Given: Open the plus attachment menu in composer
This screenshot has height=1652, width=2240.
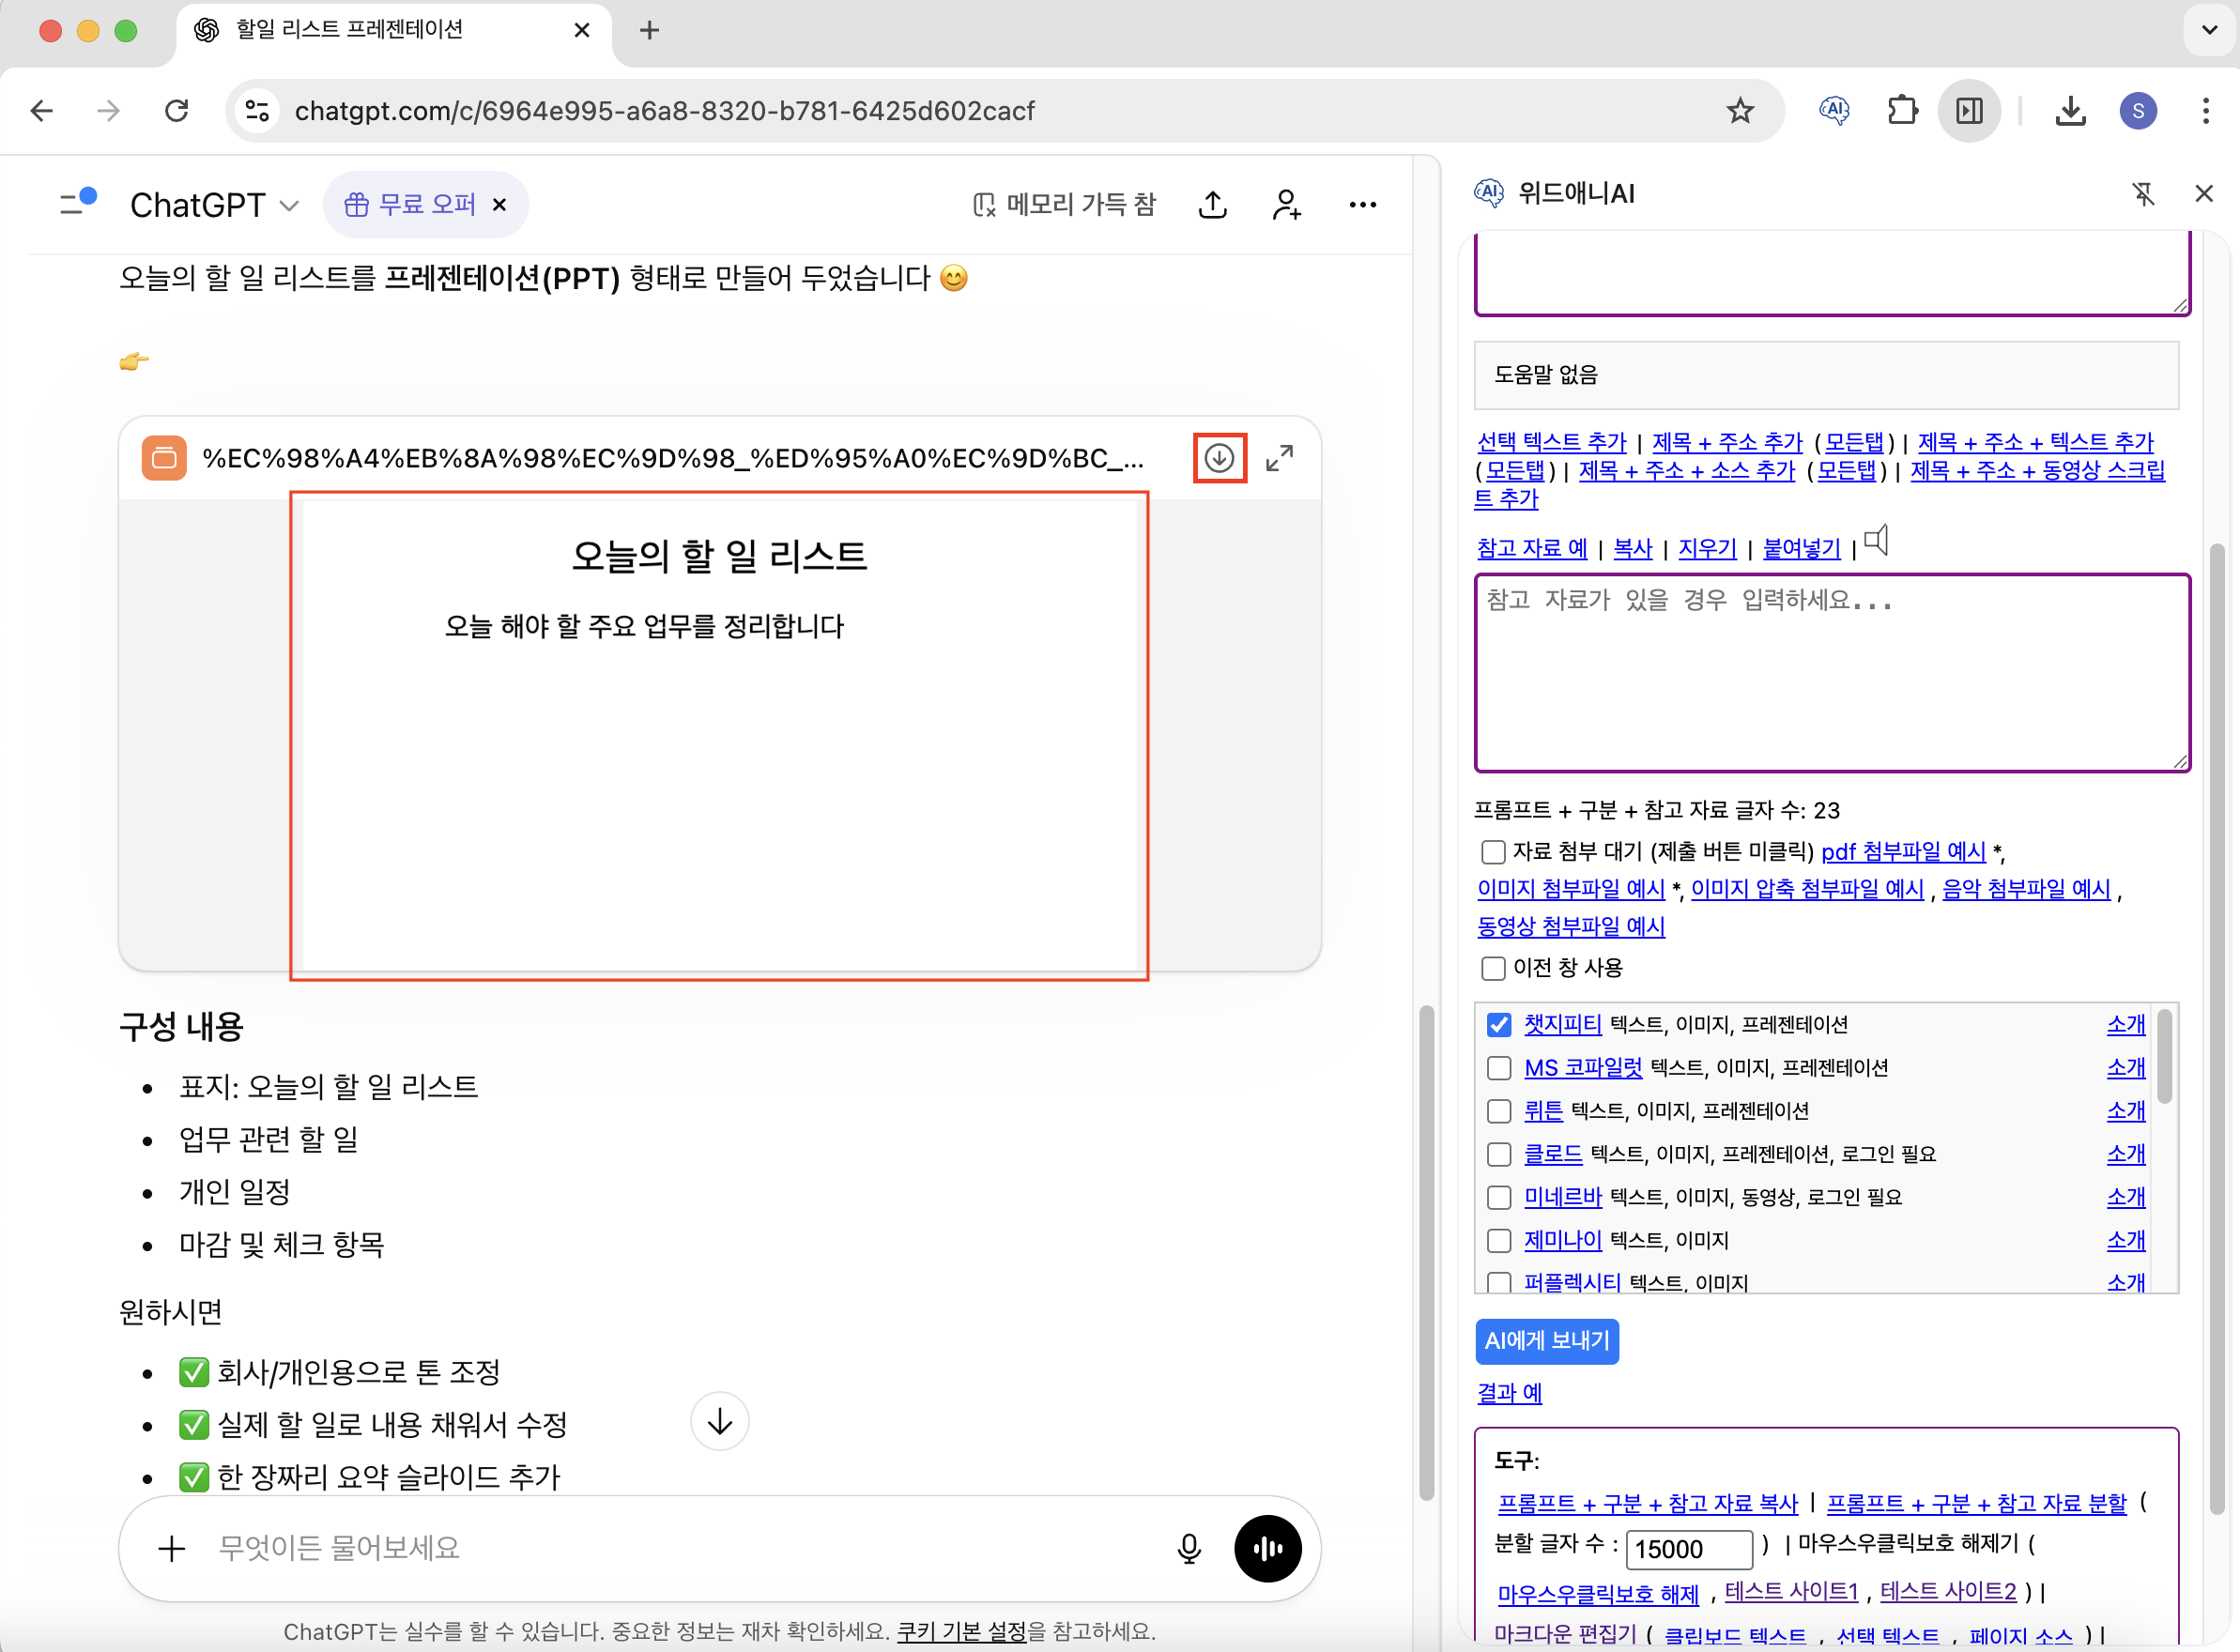Looking at the screenshot, I should pos(172,1548).
